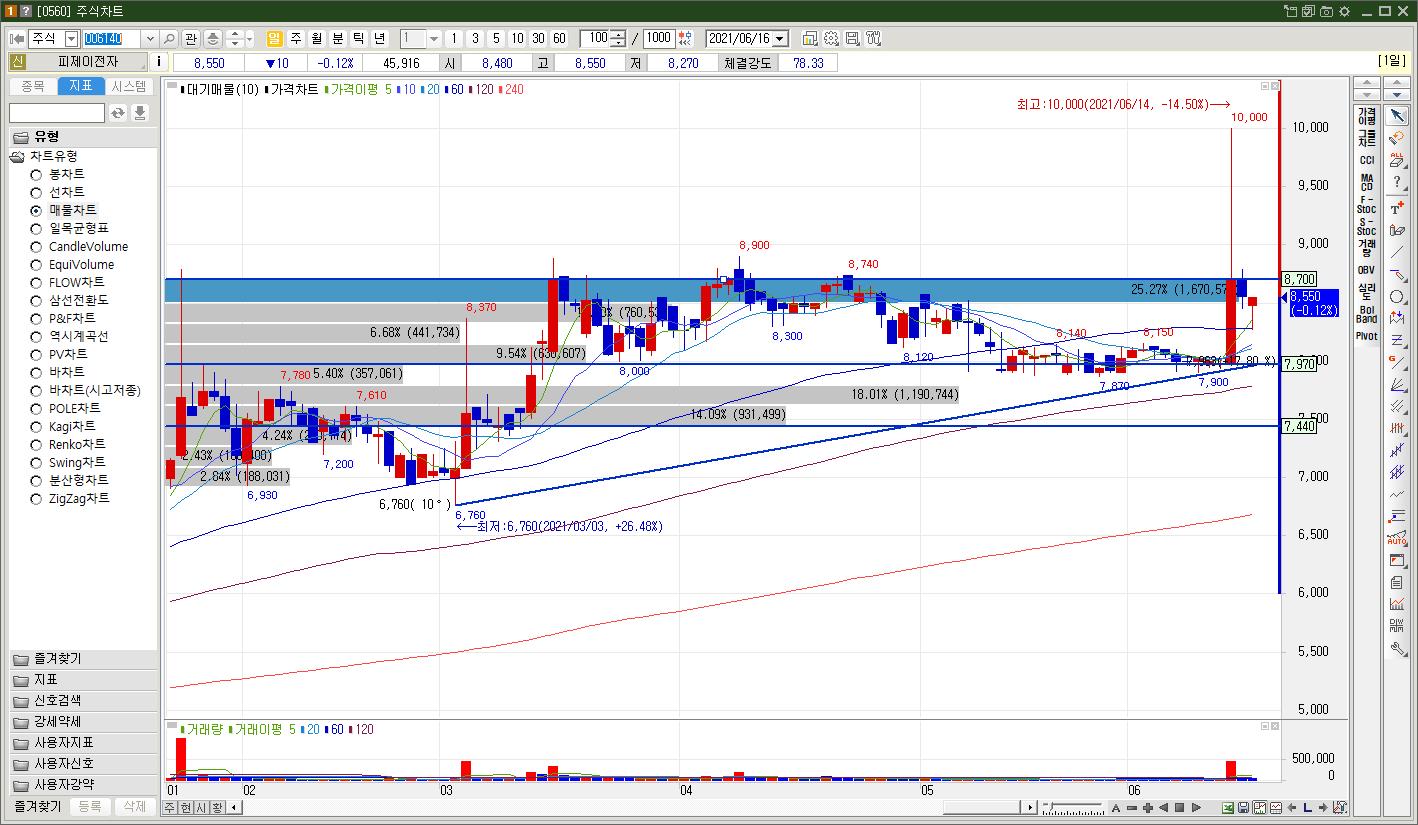Click the AUTO trendline tool icon
This screenshot has height=825, width=1418.
pyautogui.click(x=1397, y=539)
